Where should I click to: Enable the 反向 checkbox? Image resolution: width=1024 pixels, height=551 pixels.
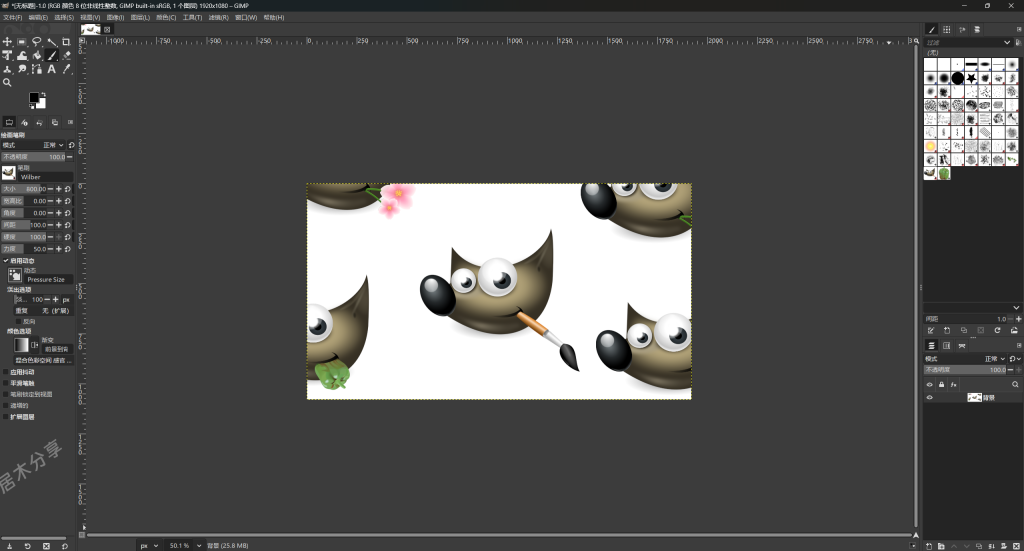point(18,321)
